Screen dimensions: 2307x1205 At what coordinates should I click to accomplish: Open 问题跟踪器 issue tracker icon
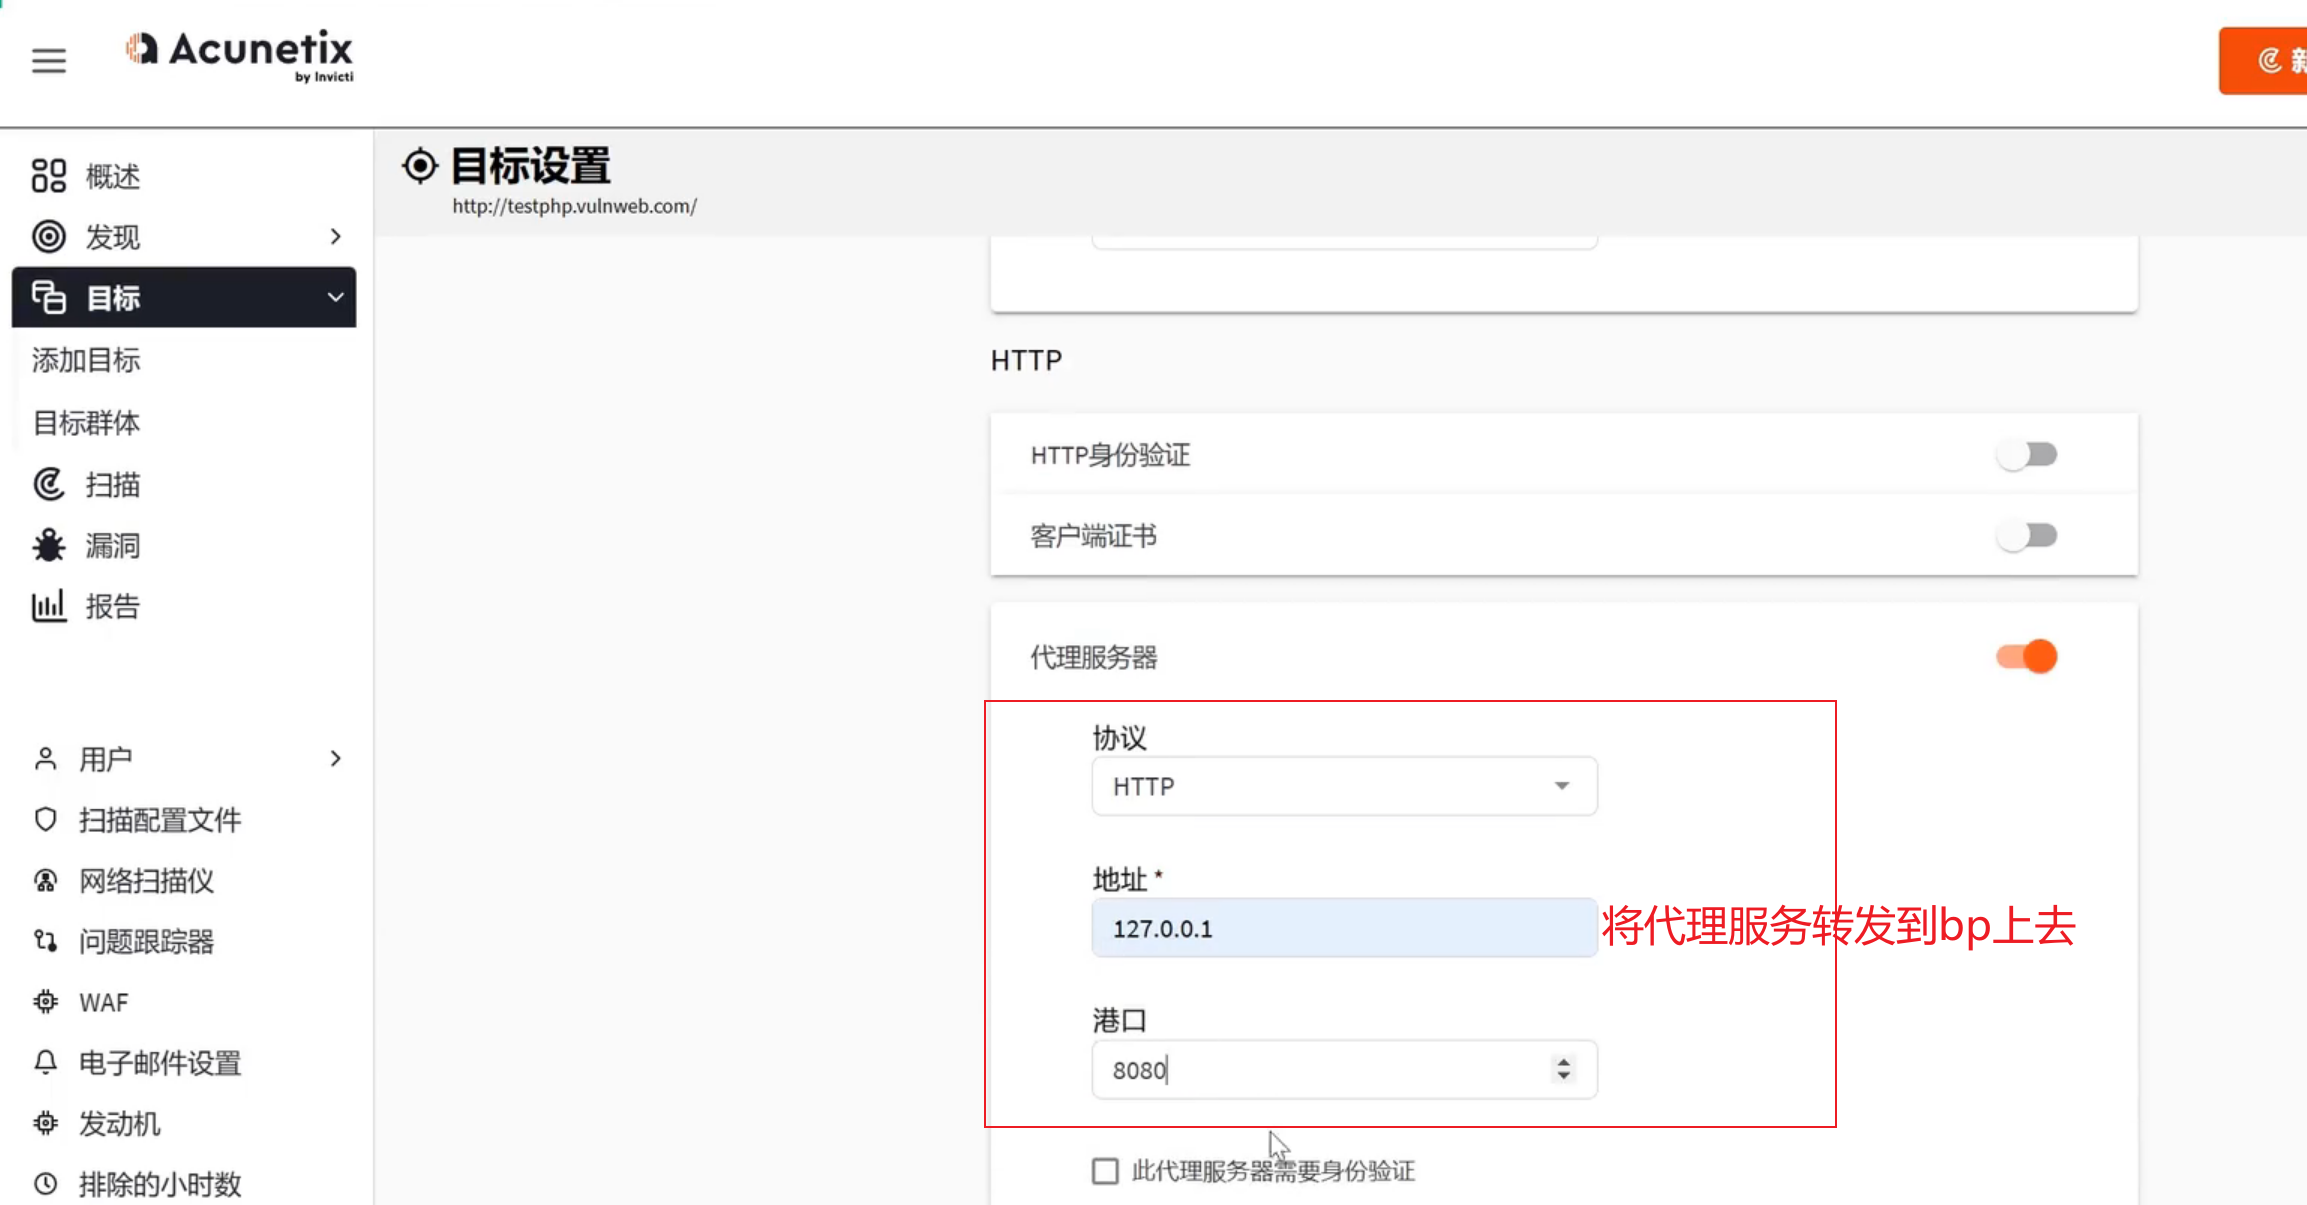click(45, 941)
